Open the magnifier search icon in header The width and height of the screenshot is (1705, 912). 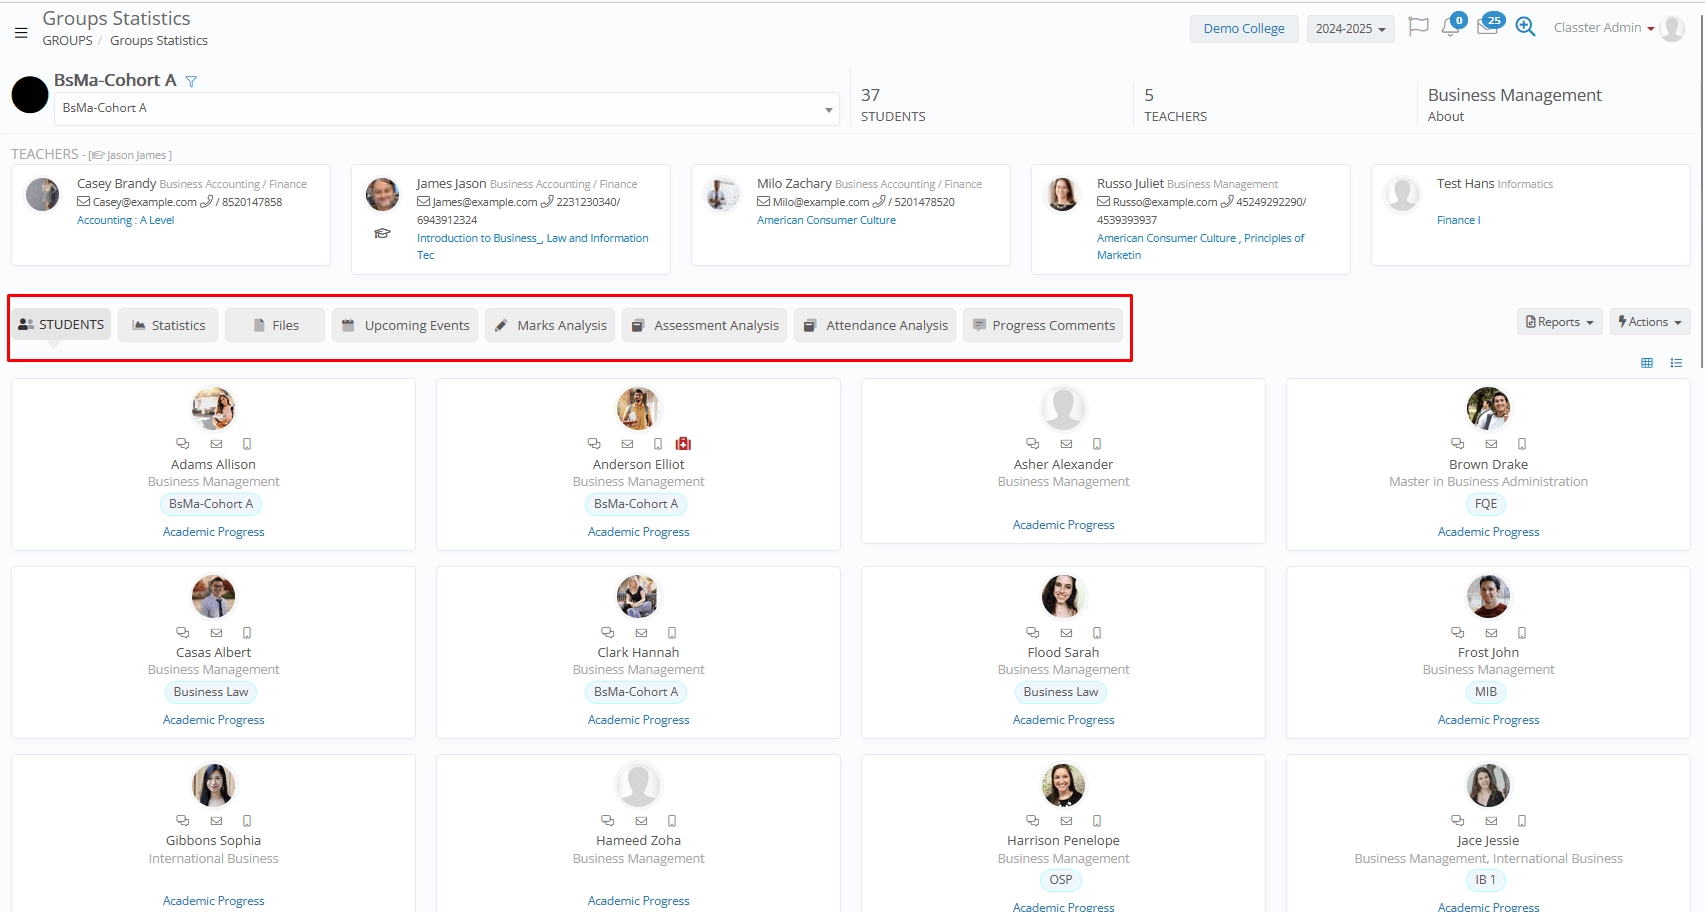tap(1525, 27)
